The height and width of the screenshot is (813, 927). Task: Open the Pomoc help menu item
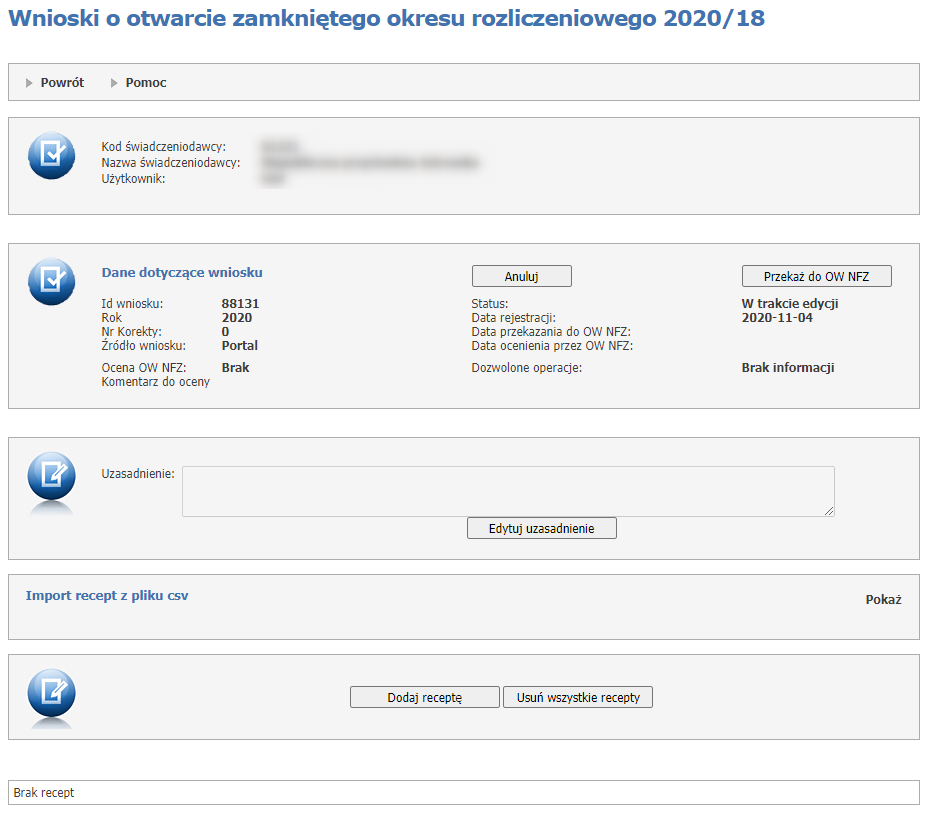146,83
